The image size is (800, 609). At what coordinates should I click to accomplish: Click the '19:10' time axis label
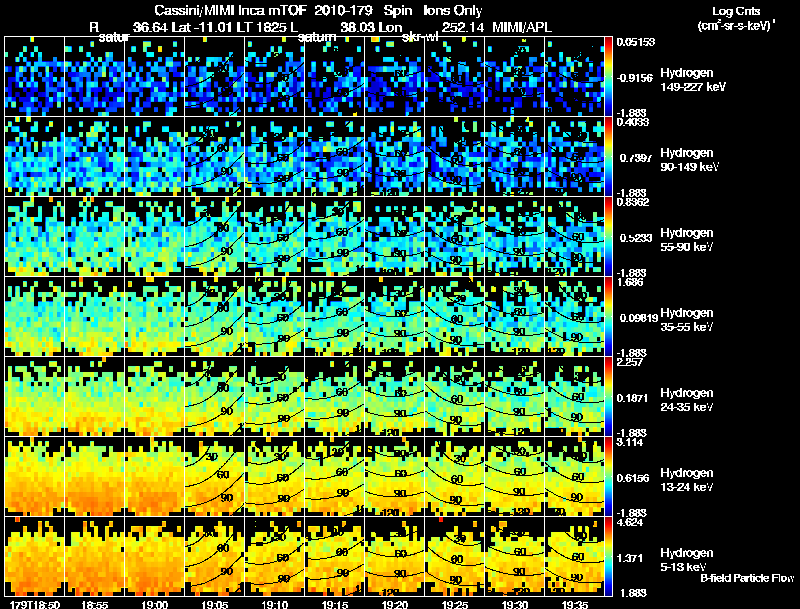tap(274, 604)
